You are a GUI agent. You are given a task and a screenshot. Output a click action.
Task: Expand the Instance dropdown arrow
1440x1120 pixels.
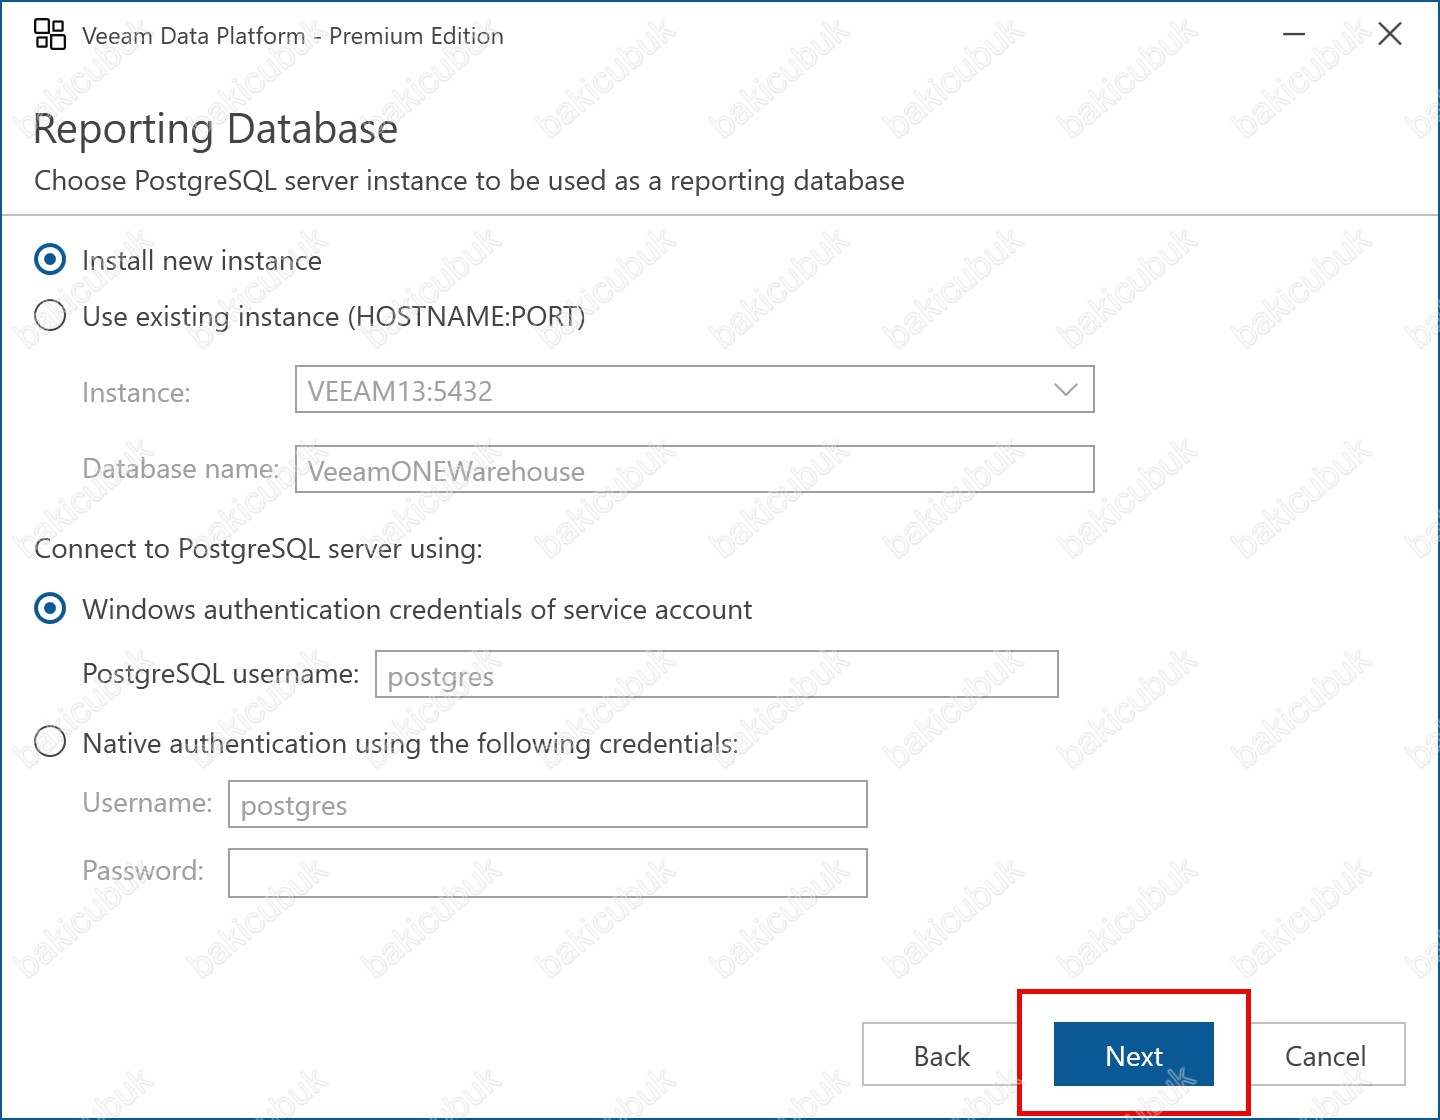pyautogui.click(x=1066, y=390)
